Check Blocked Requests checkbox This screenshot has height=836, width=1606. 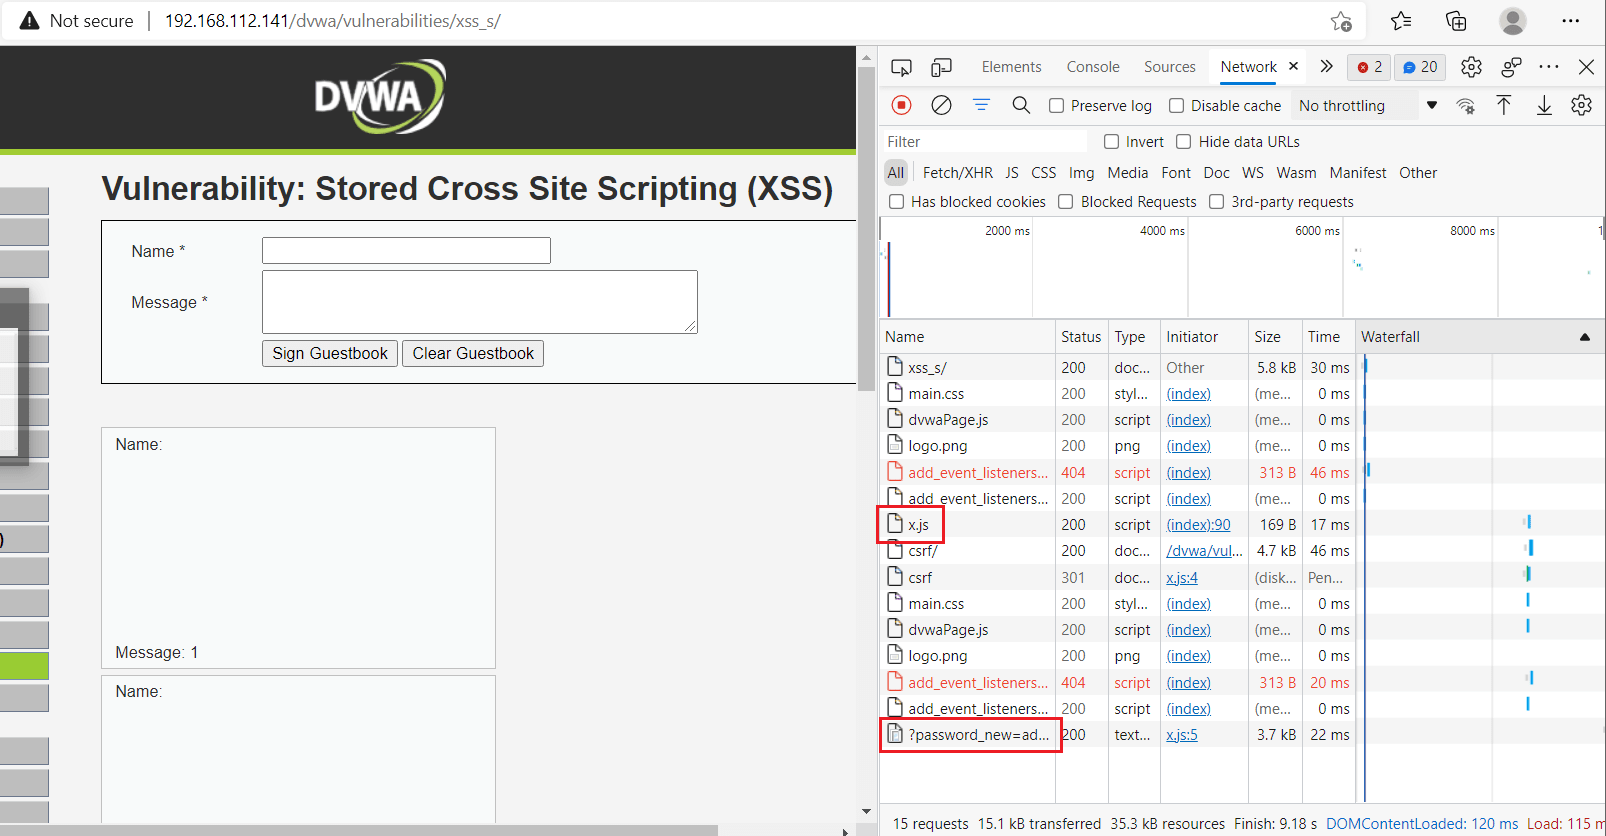click(1066, 202)
